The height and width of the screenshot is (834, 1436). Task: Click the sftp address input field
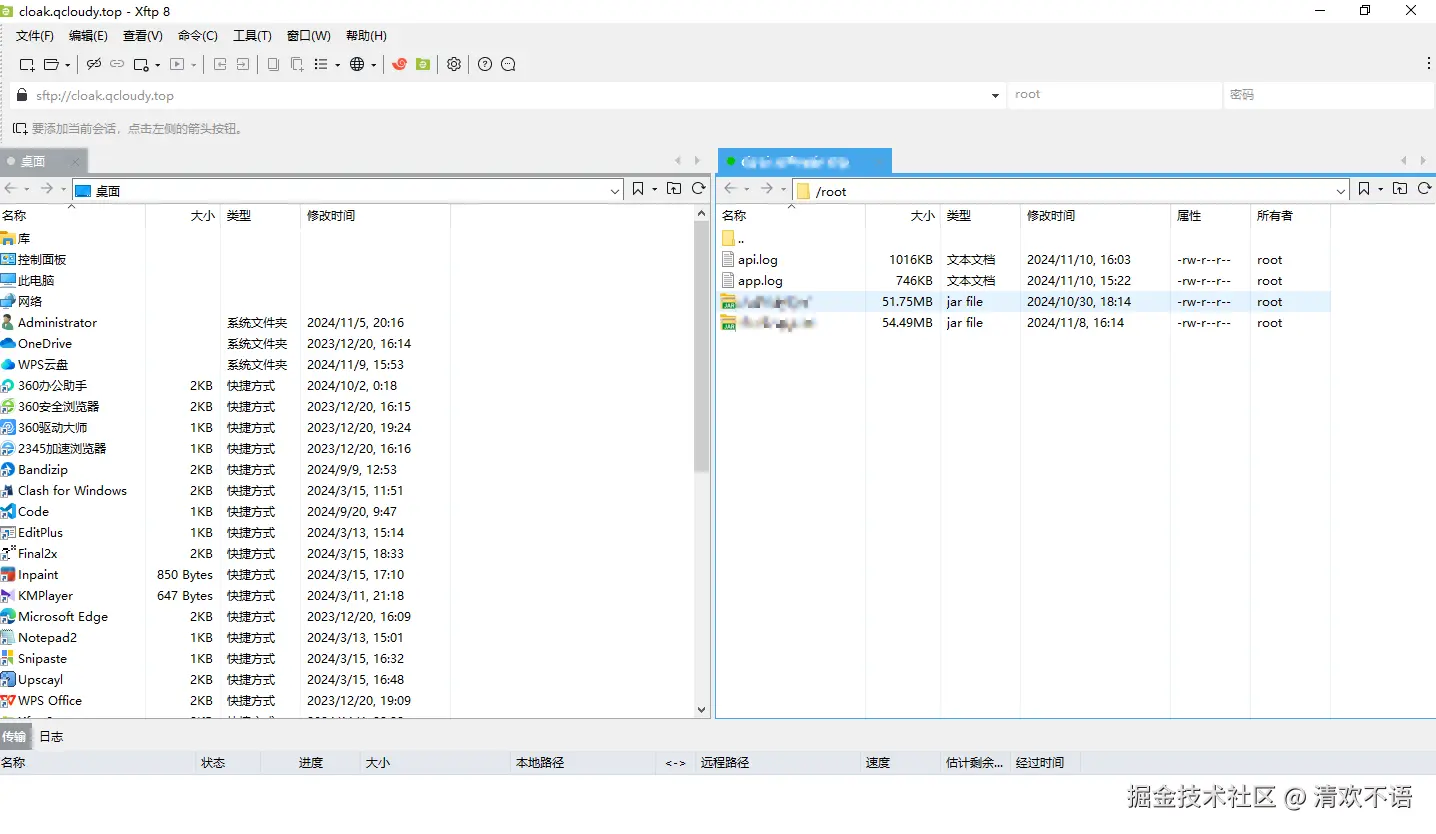click(507, 96)
